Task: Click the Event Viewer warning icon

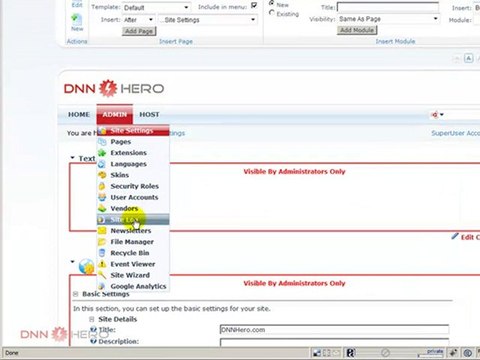Action: [102, 264]
